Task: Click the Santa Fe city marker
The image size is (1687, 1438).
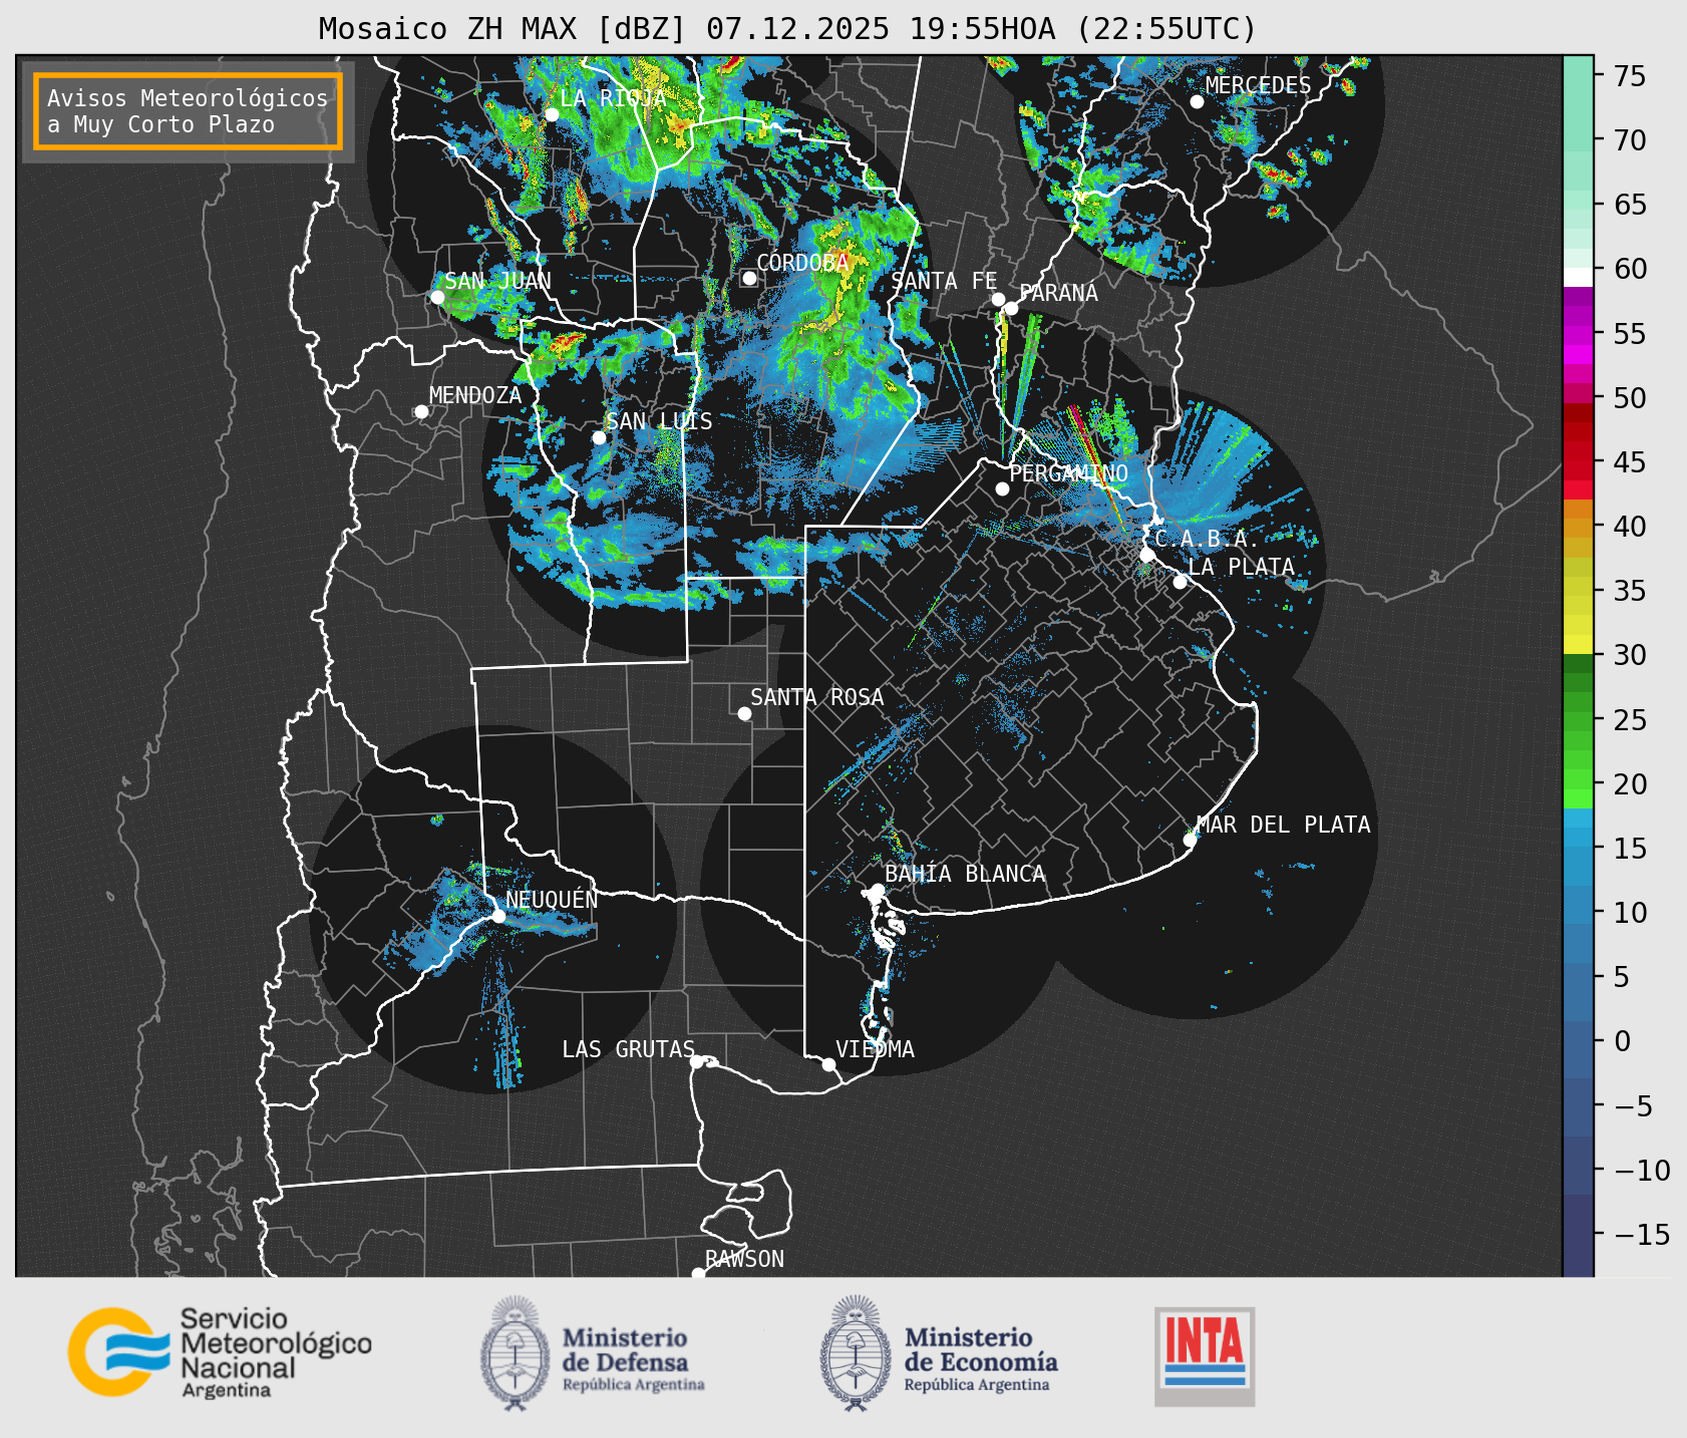Action: 998,299
